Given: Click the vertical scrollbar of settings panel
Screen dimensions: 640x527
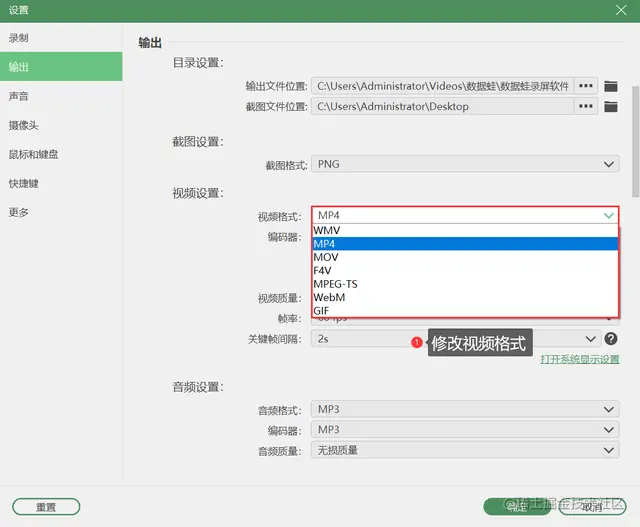Looking at the screenshot, I should coord(636,142).
